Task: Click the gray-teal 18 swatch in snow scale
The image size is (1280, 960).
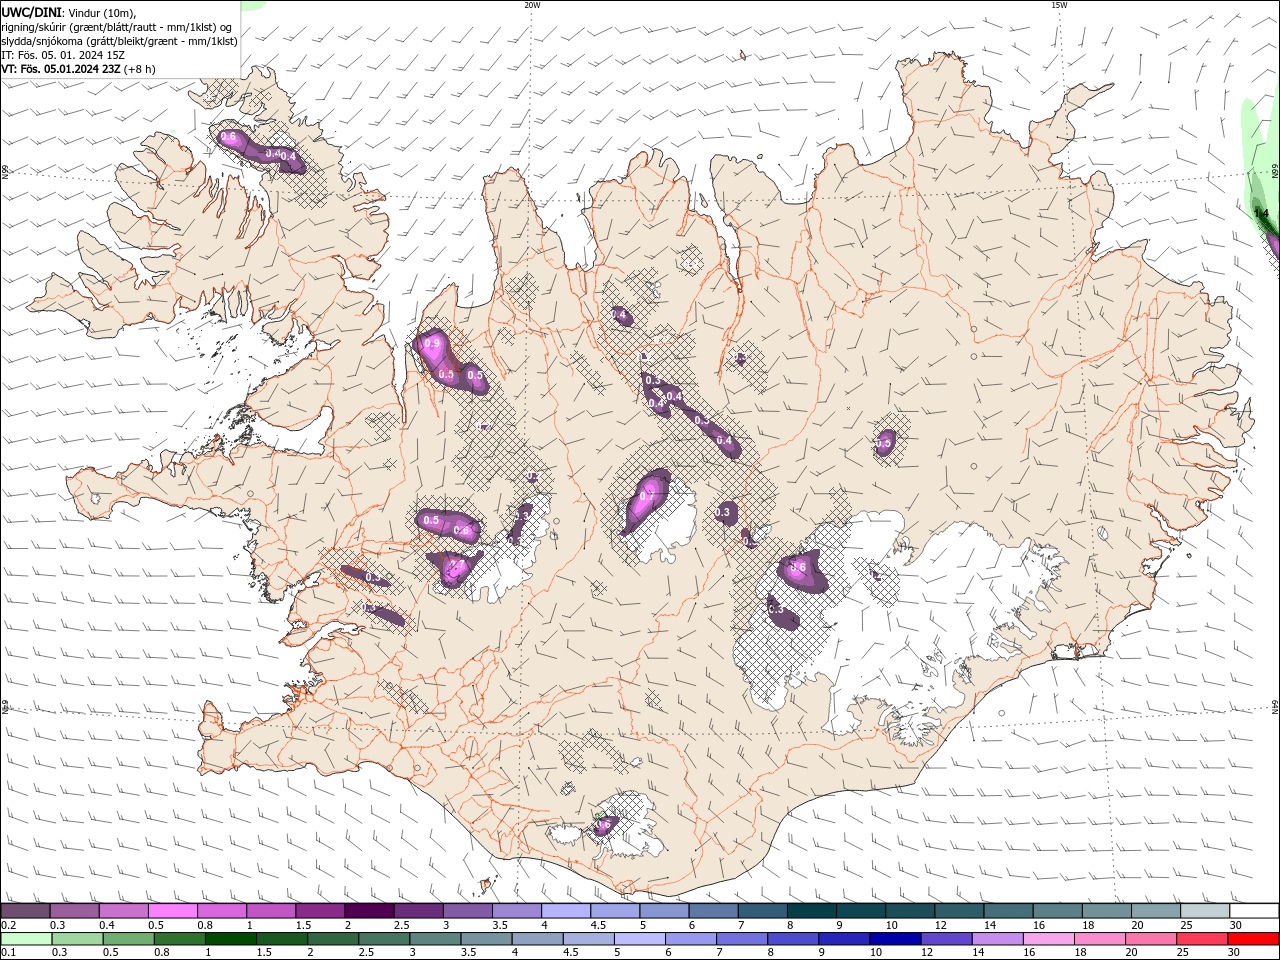Action: (x=1107, y=911)
